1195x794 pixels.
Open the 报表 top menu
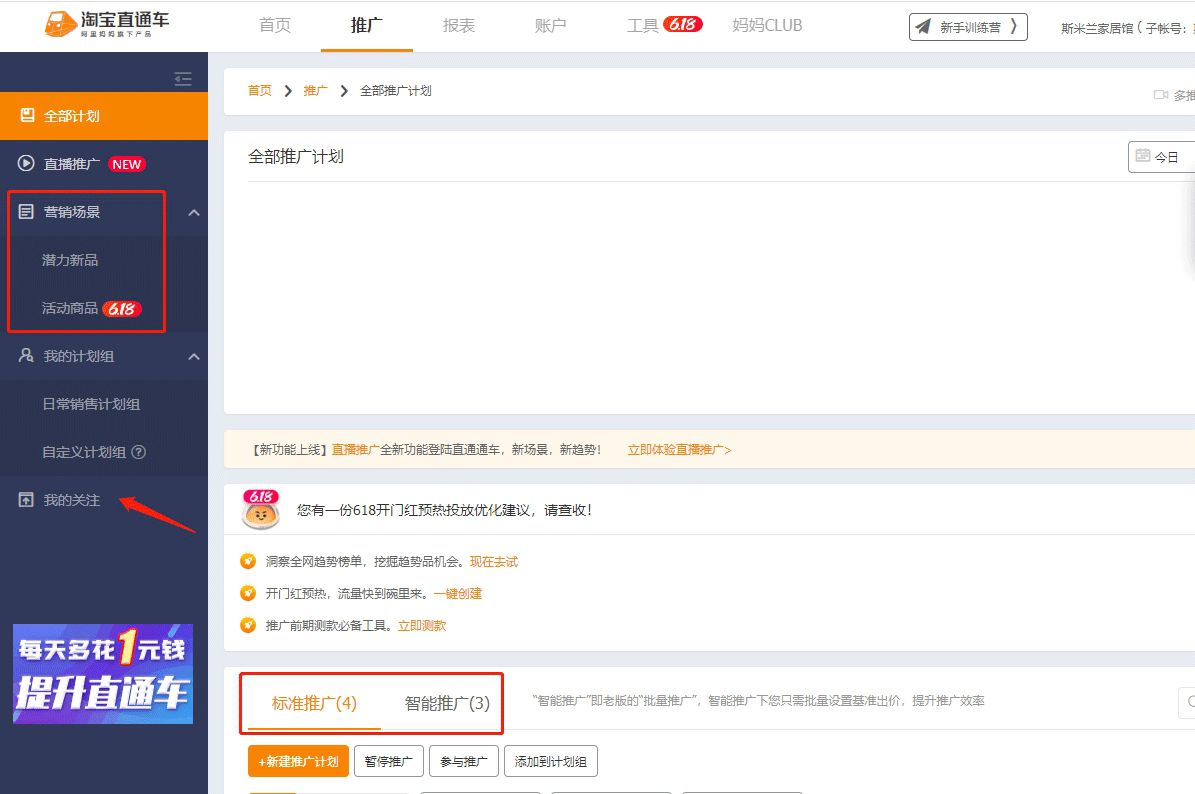[459, 25]
